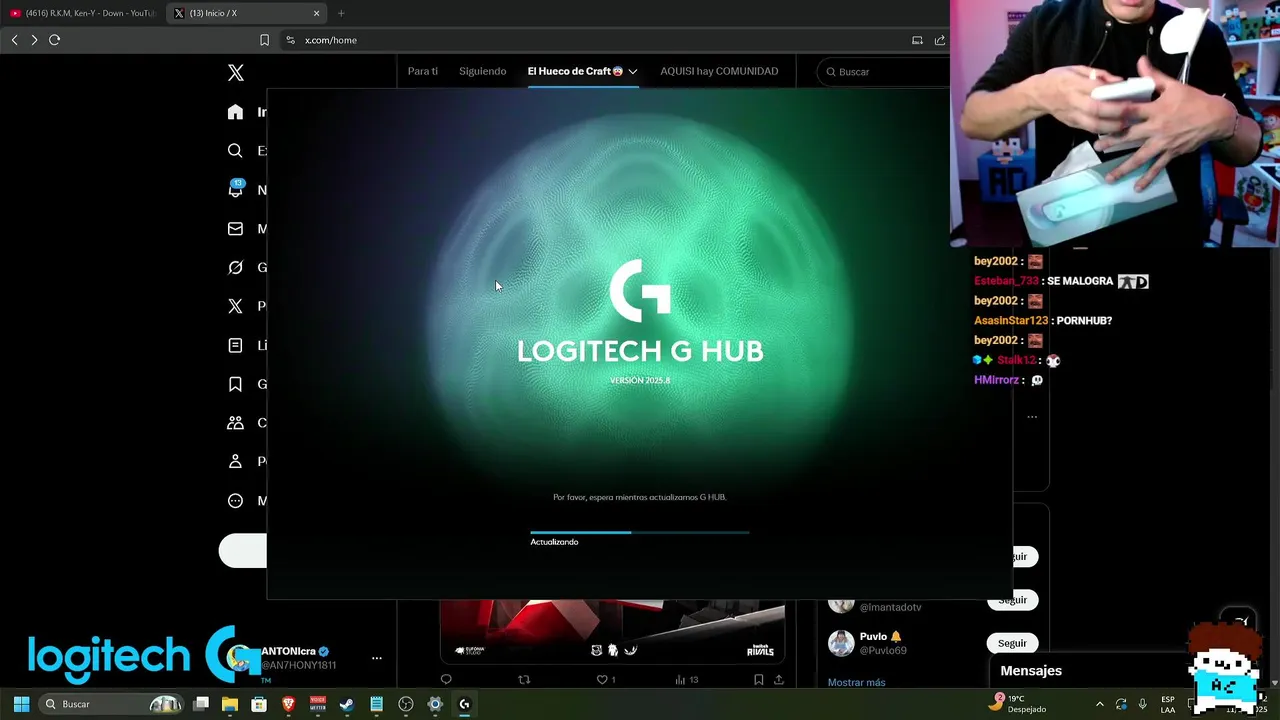Open OBS Studio taskbar icon
Viewport: 1280px width, 720px height.
pyautogui.click(x=406, y=704)
